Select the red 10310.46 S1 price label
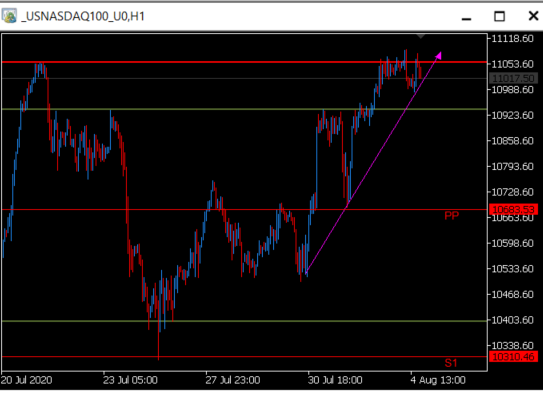Screen dimensions: 543x394 (x=513, y=357)
